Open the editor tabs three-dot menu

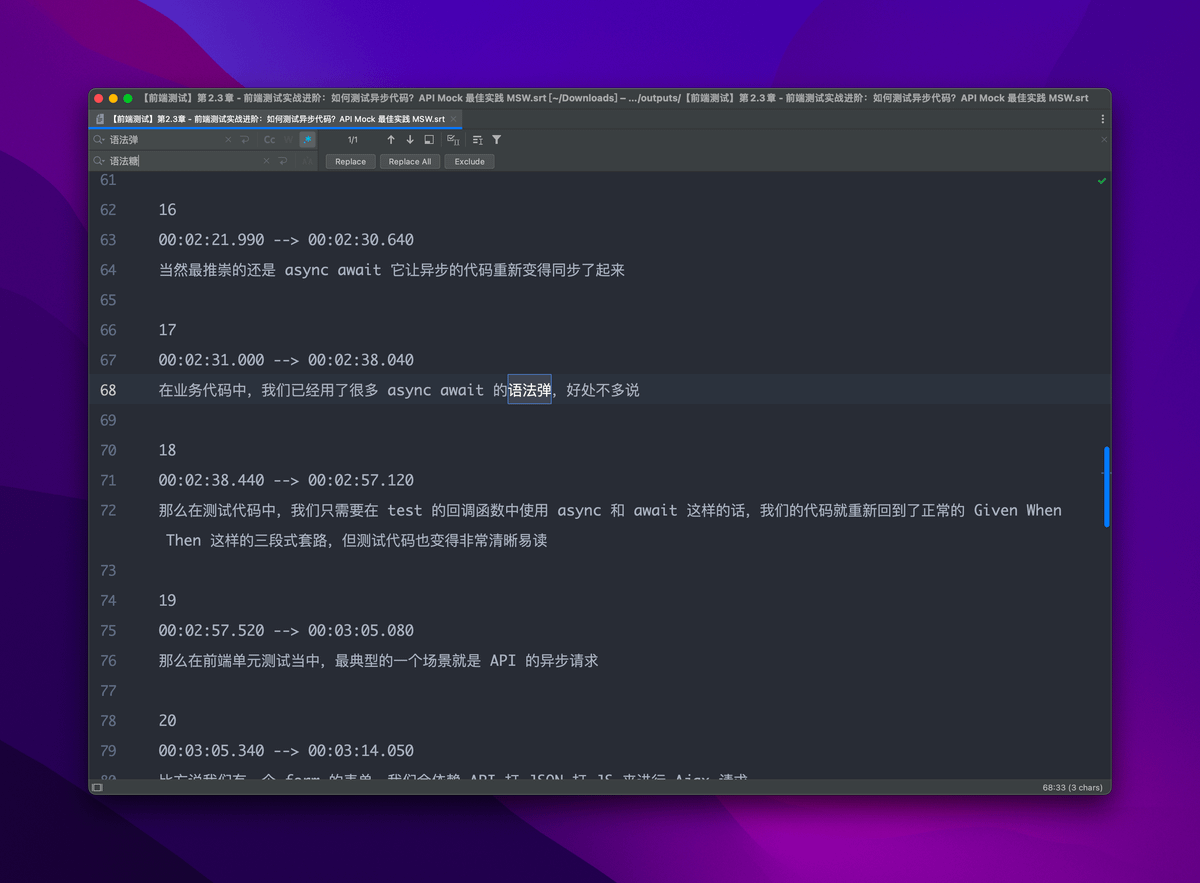tap(1102, 118)
